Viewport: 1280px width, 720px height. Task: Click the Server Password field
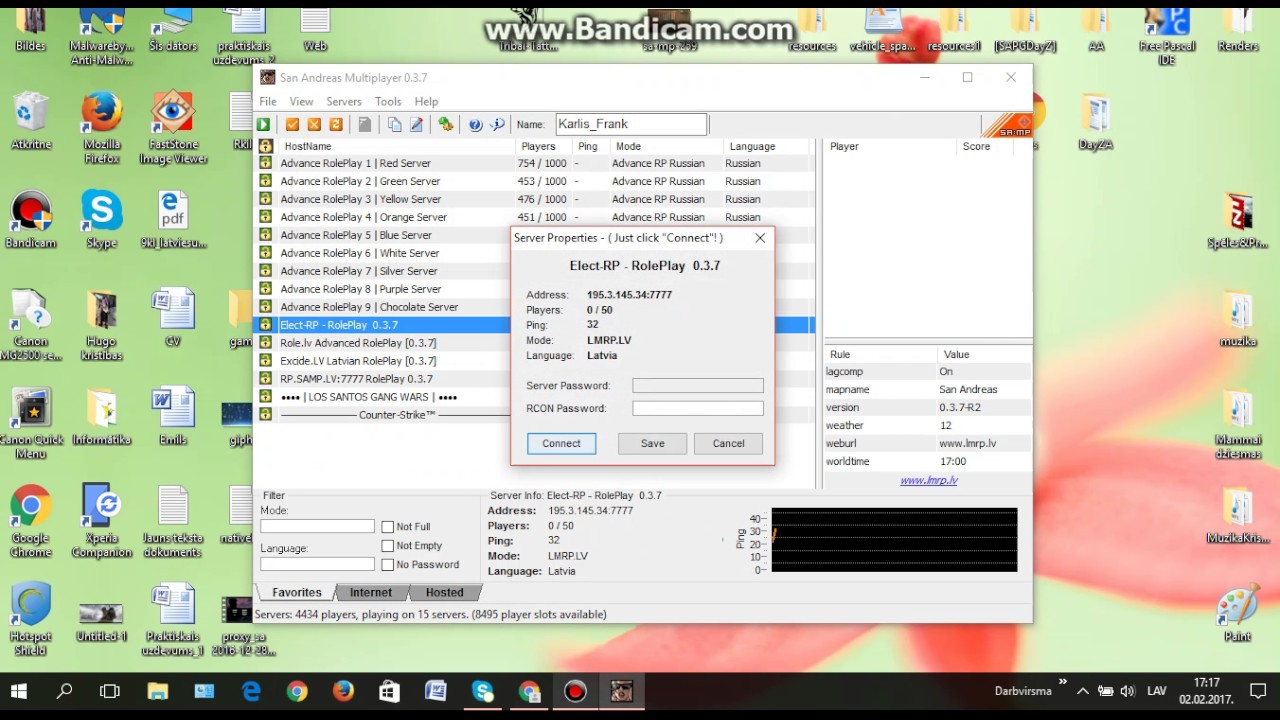pyautogui.click(x=698, y=385)
